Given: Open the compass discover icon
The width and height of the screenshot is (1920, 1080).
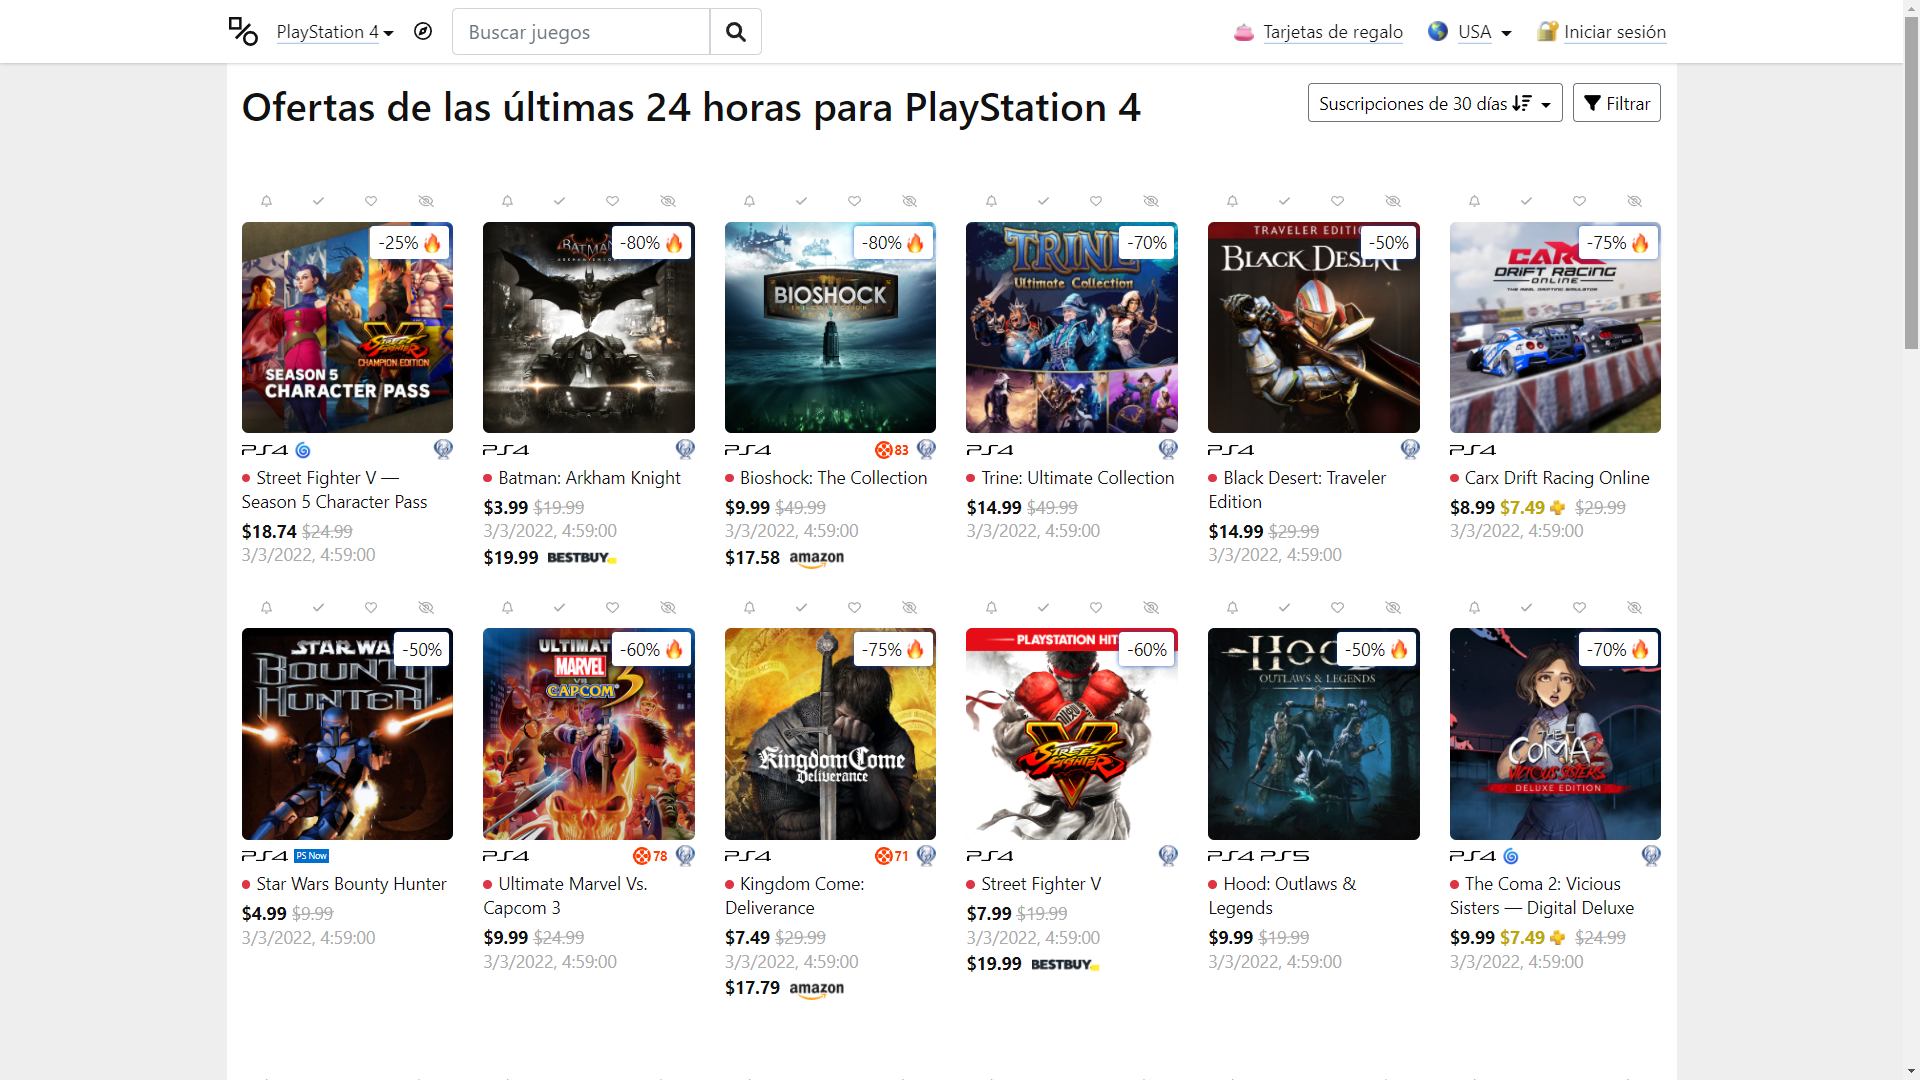Looking at the screenshot, I should pyautogui.click(x=423, y=32).
